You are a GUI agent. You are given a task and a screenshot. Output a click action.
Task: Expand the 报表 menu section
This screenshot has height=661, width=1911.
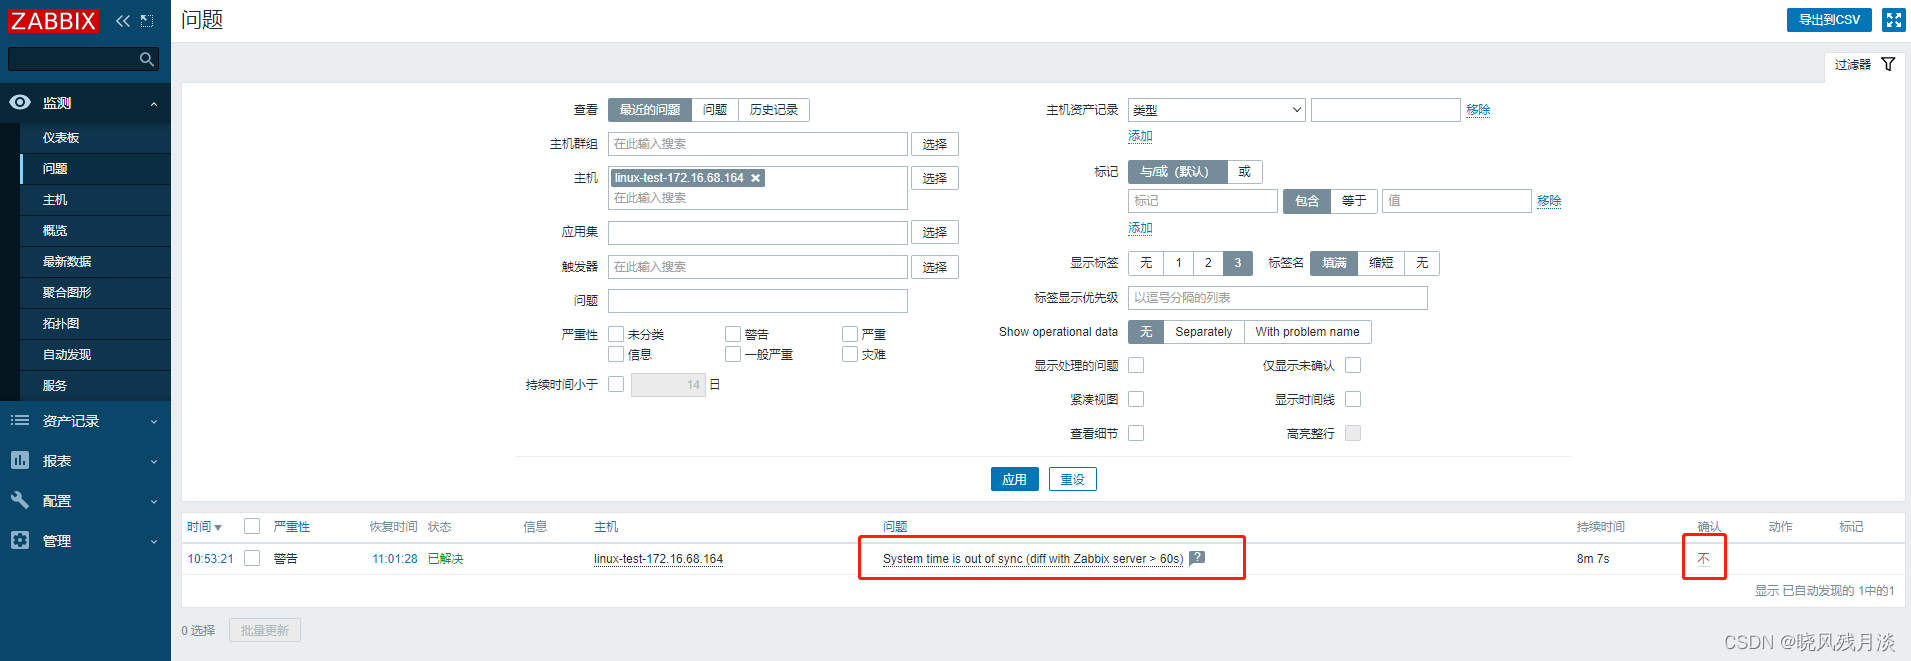point(154,462)
